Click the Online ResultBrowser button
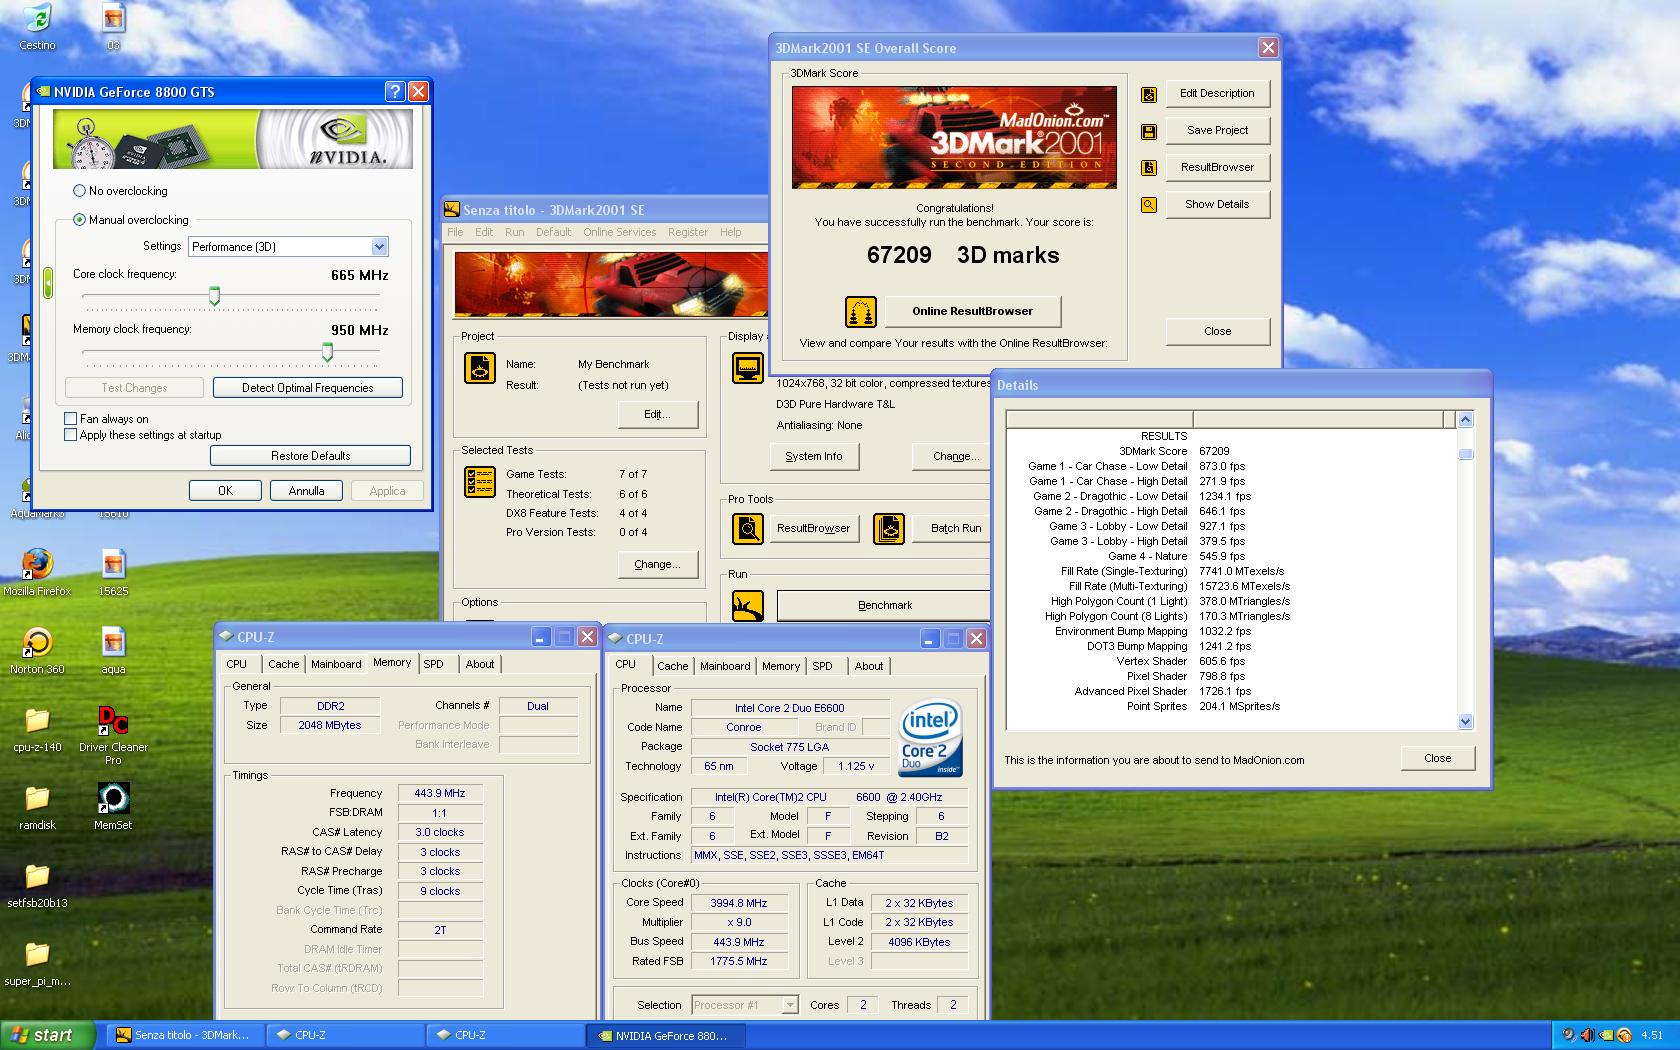The height and width of the screenshot is (1050, 1680). coord(972,312)
